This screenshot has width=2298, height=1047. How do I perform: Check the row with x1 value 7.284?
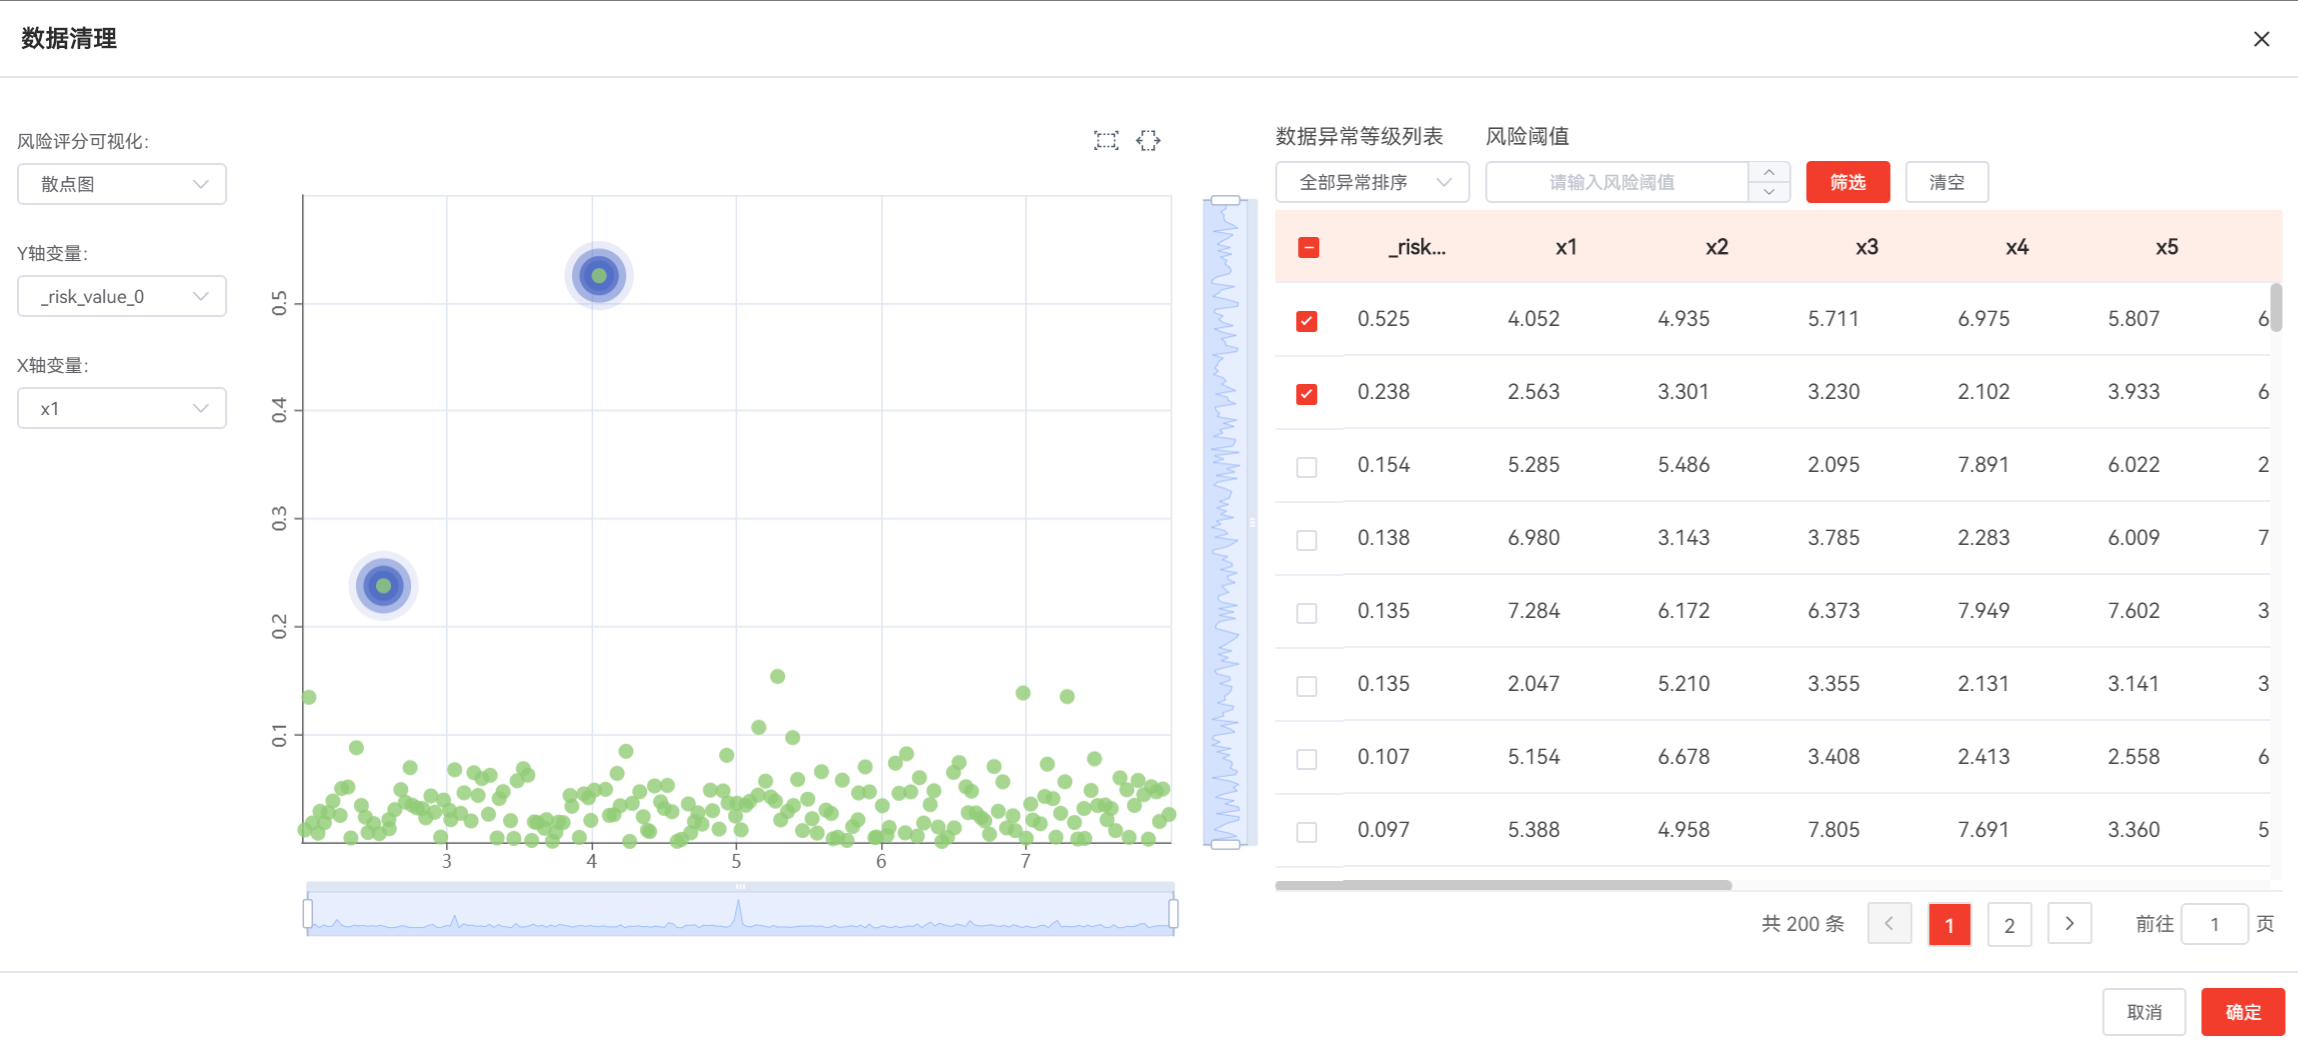pos(1306,612)
